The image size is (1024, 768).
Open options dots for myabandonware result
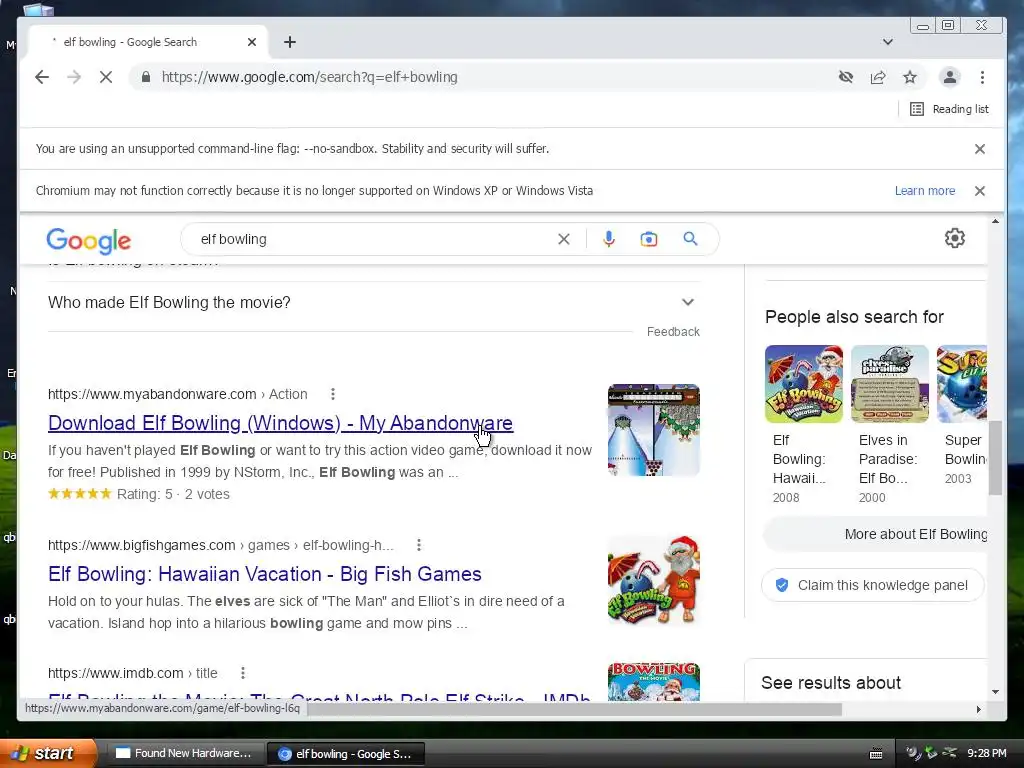pos(333,394)
